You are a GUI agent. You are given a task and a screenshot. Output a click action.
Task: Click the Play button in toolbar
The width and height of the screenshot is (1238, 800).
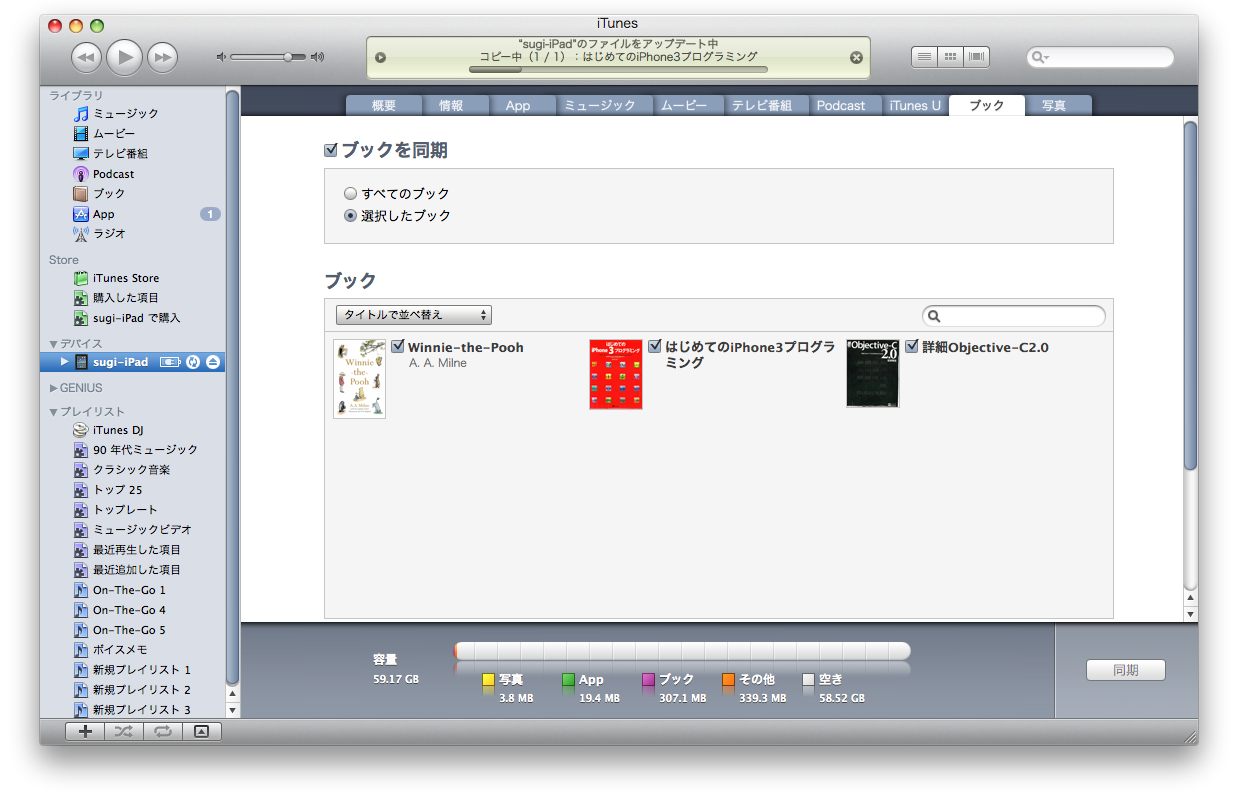(124, 58)
